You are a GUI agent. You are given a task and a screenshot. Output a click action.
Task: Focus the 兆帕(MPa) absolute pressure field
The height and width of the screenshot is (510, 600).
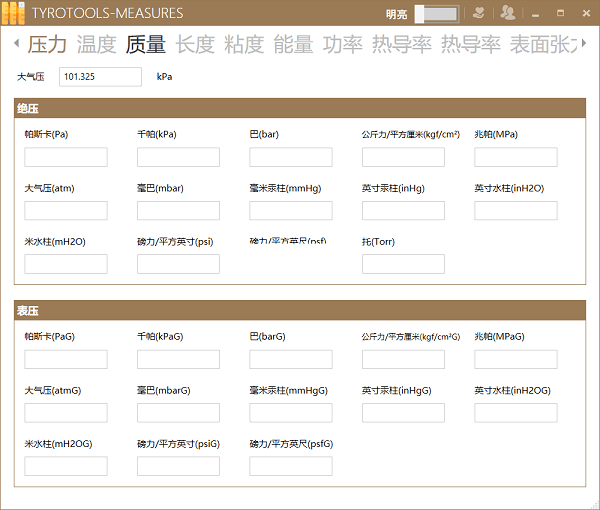(515, 157)
